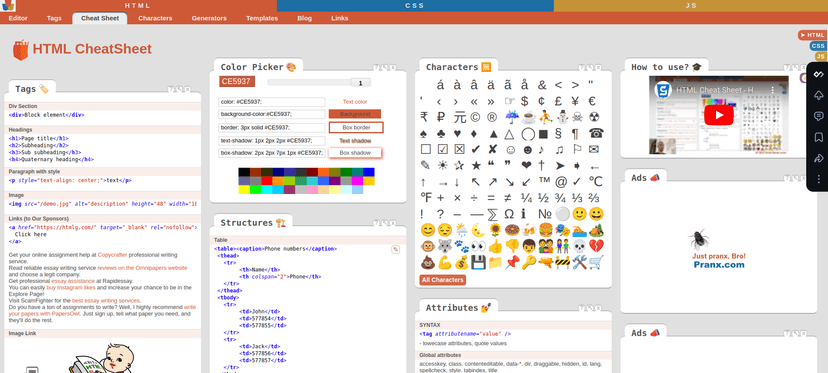Image resolution: width=828 pixels, height=373 pixels.
Task: Switch to the CSS section in the top bar
Action: click(x=415, y=5)
